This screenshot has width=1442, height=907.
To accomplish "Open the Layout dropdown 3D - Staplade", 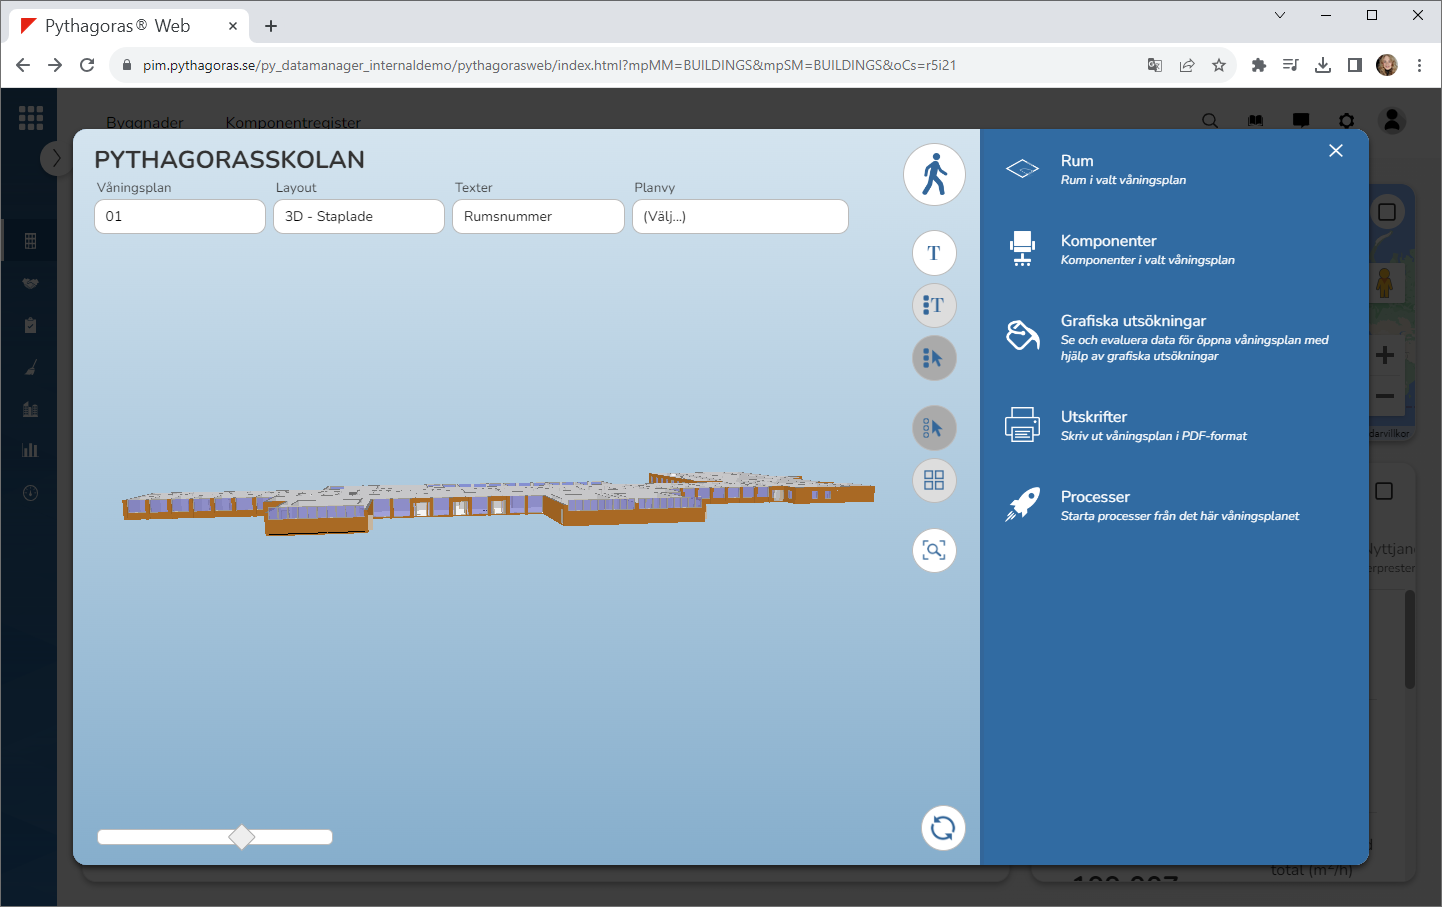I will click(x=359, y=217).
